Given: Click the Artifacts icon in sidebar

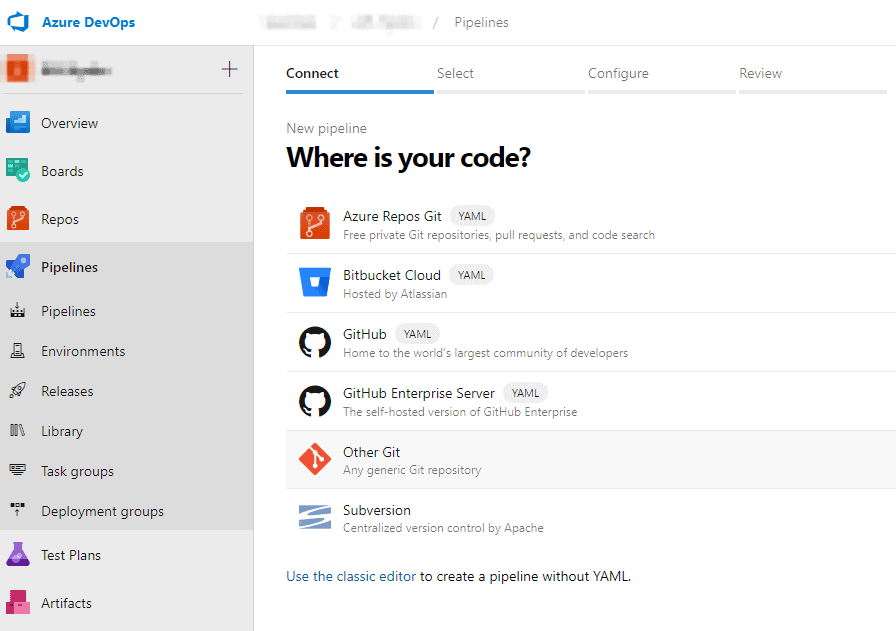Looking at the screenshot, I should click(x=18, y=602).
